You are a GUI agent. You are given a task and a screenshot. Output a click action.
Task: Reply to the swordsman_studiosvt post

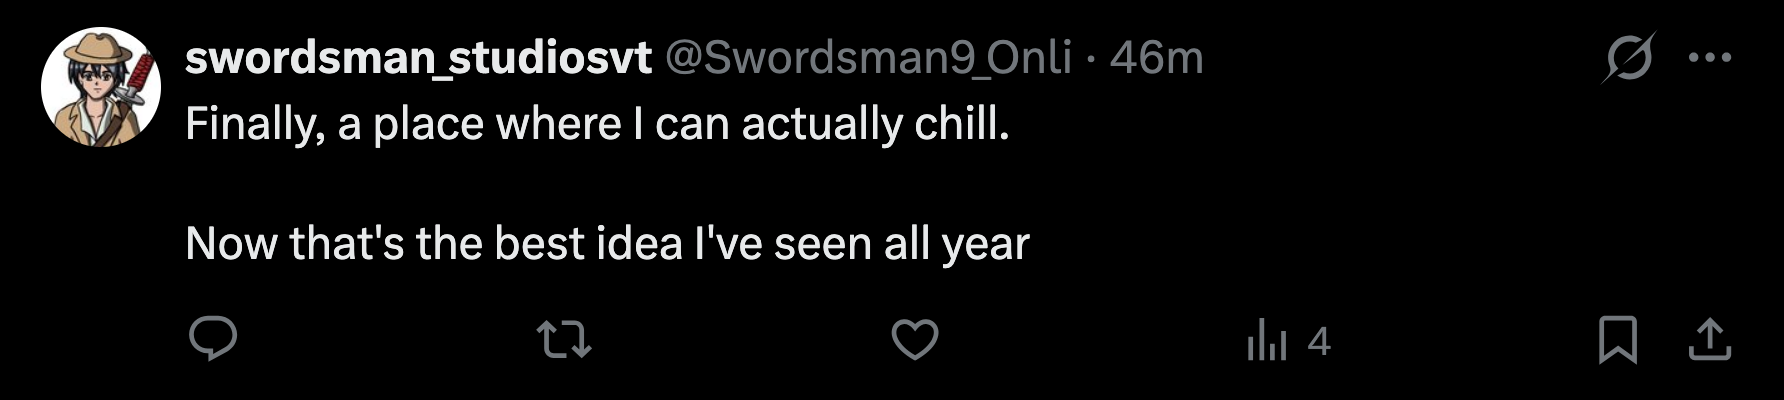tap(213, 340)
